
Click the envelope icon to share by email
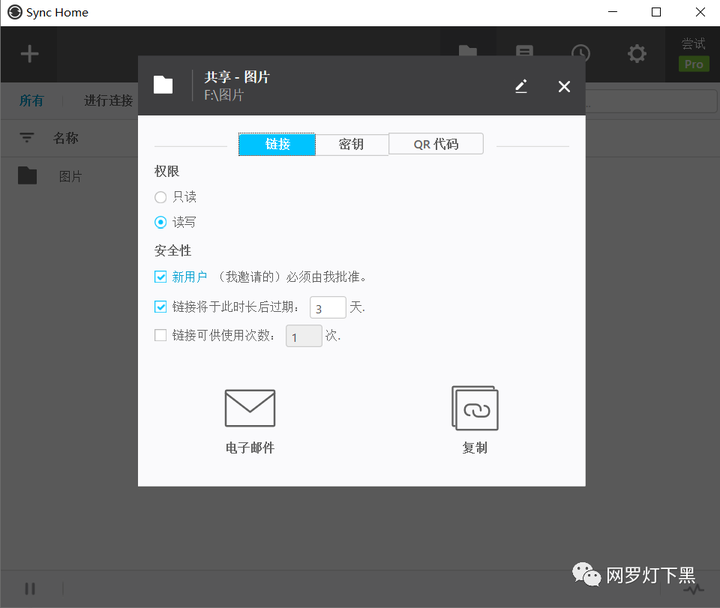(x=250, y=408)
